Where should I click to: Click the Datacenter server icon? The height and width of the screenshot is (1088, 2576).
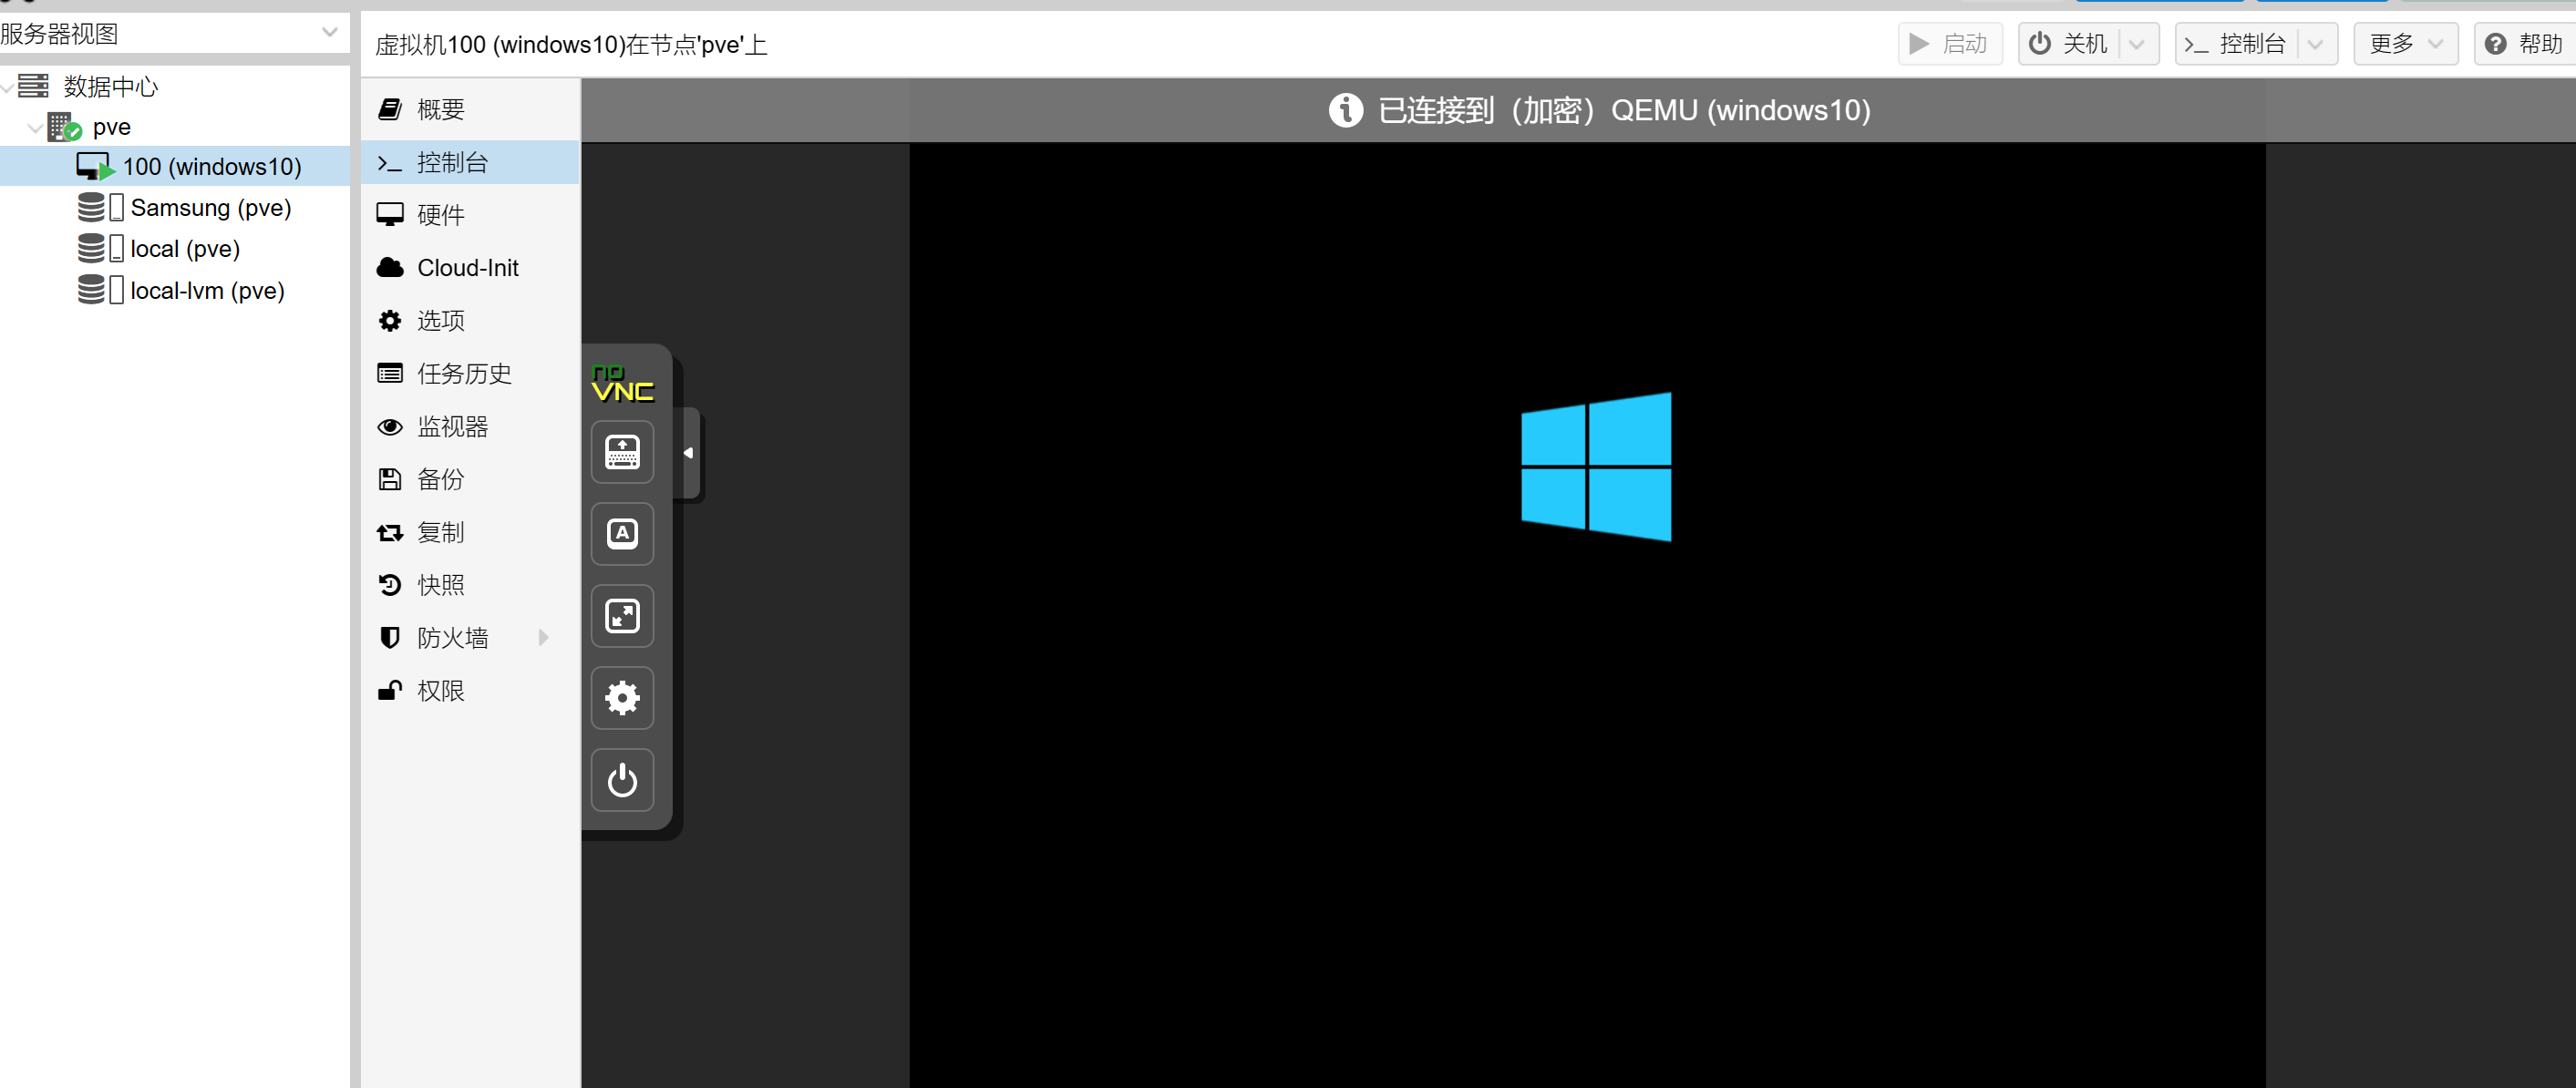(33, 86)
